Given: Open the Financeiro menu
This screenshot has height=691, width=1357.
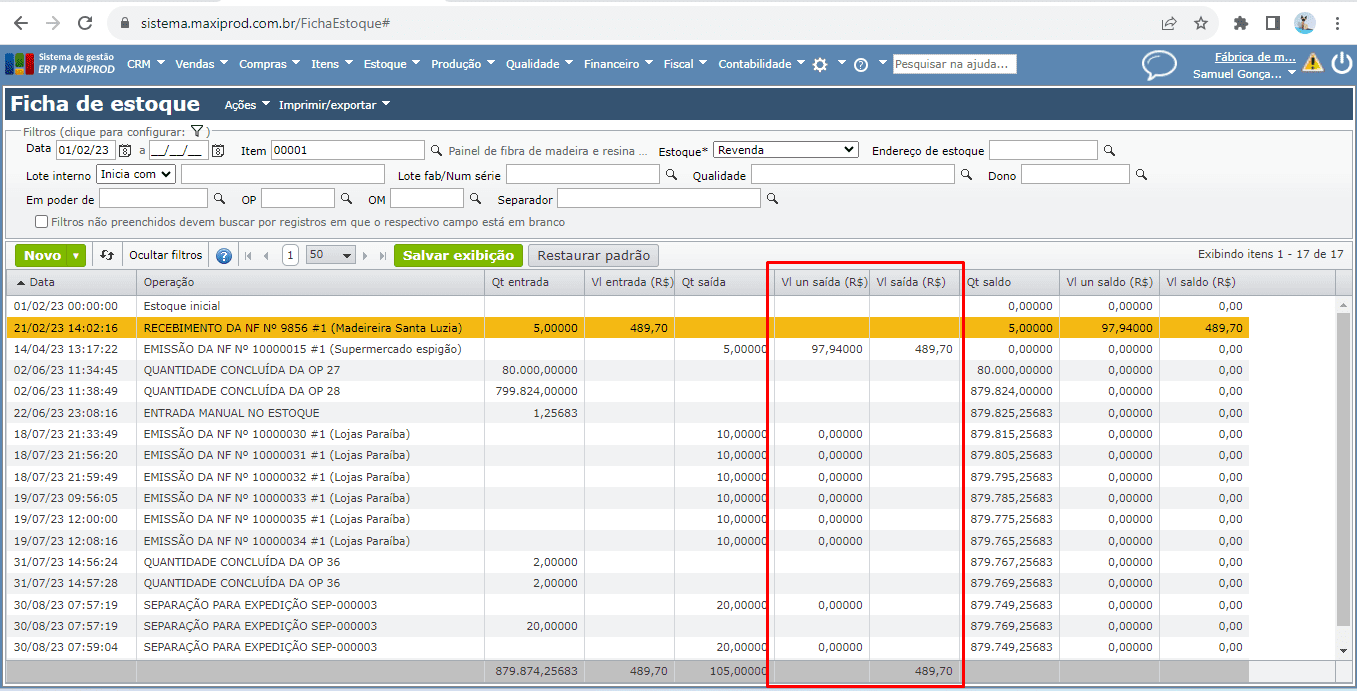Looking at the screenshot, I should [617, 64].
